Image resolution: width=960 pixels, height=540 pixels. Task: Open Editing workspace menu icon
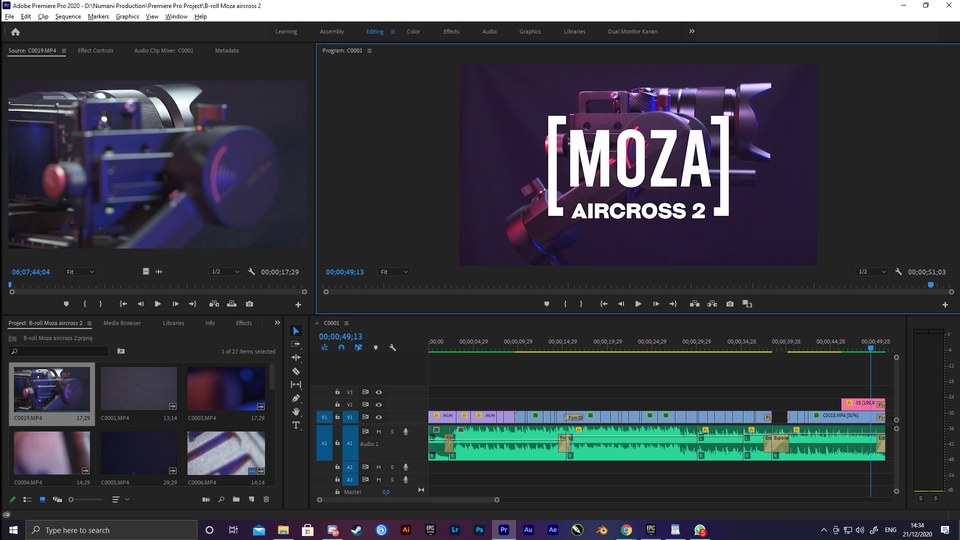pos(393,32)
